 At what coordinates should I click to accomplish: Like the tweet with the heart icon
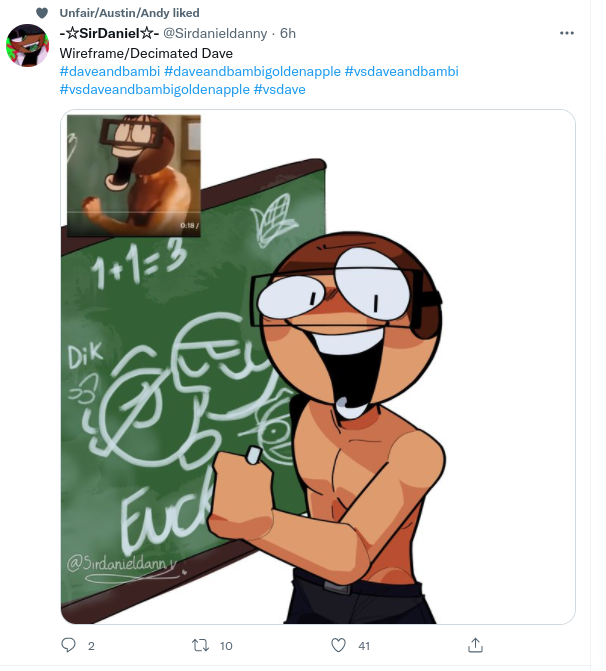point(339,645)
